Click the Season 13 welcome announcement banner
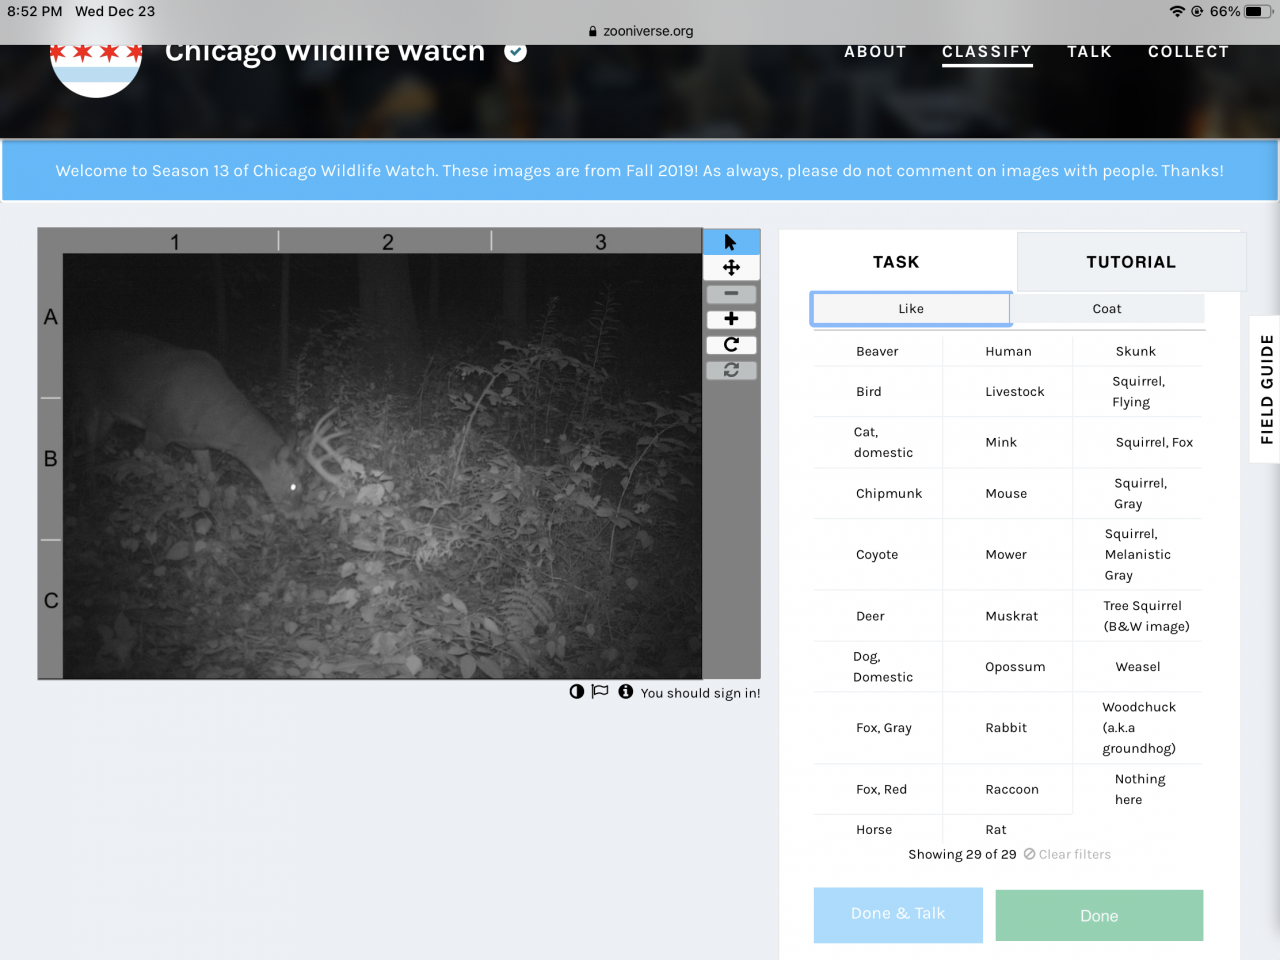The width and height of the screenshot is (1280, 960). click(640, 171)
